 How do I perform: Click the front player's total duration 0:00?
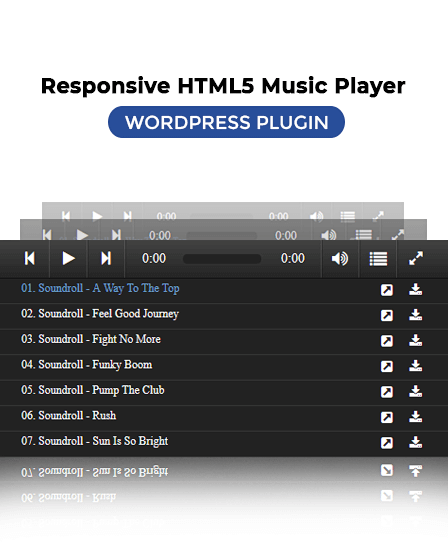[x=293, y=258]
